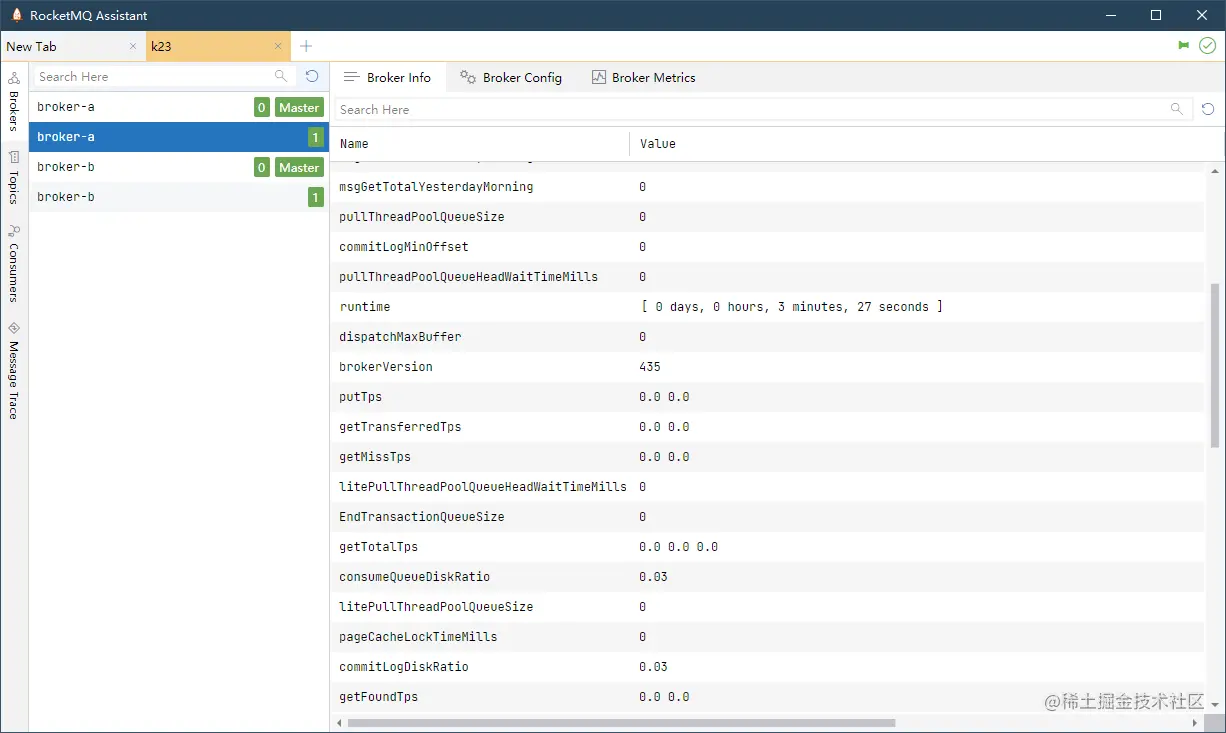Click the runtime value with 27 seconds
The image size is (1226, 733).
pos(791,307)
